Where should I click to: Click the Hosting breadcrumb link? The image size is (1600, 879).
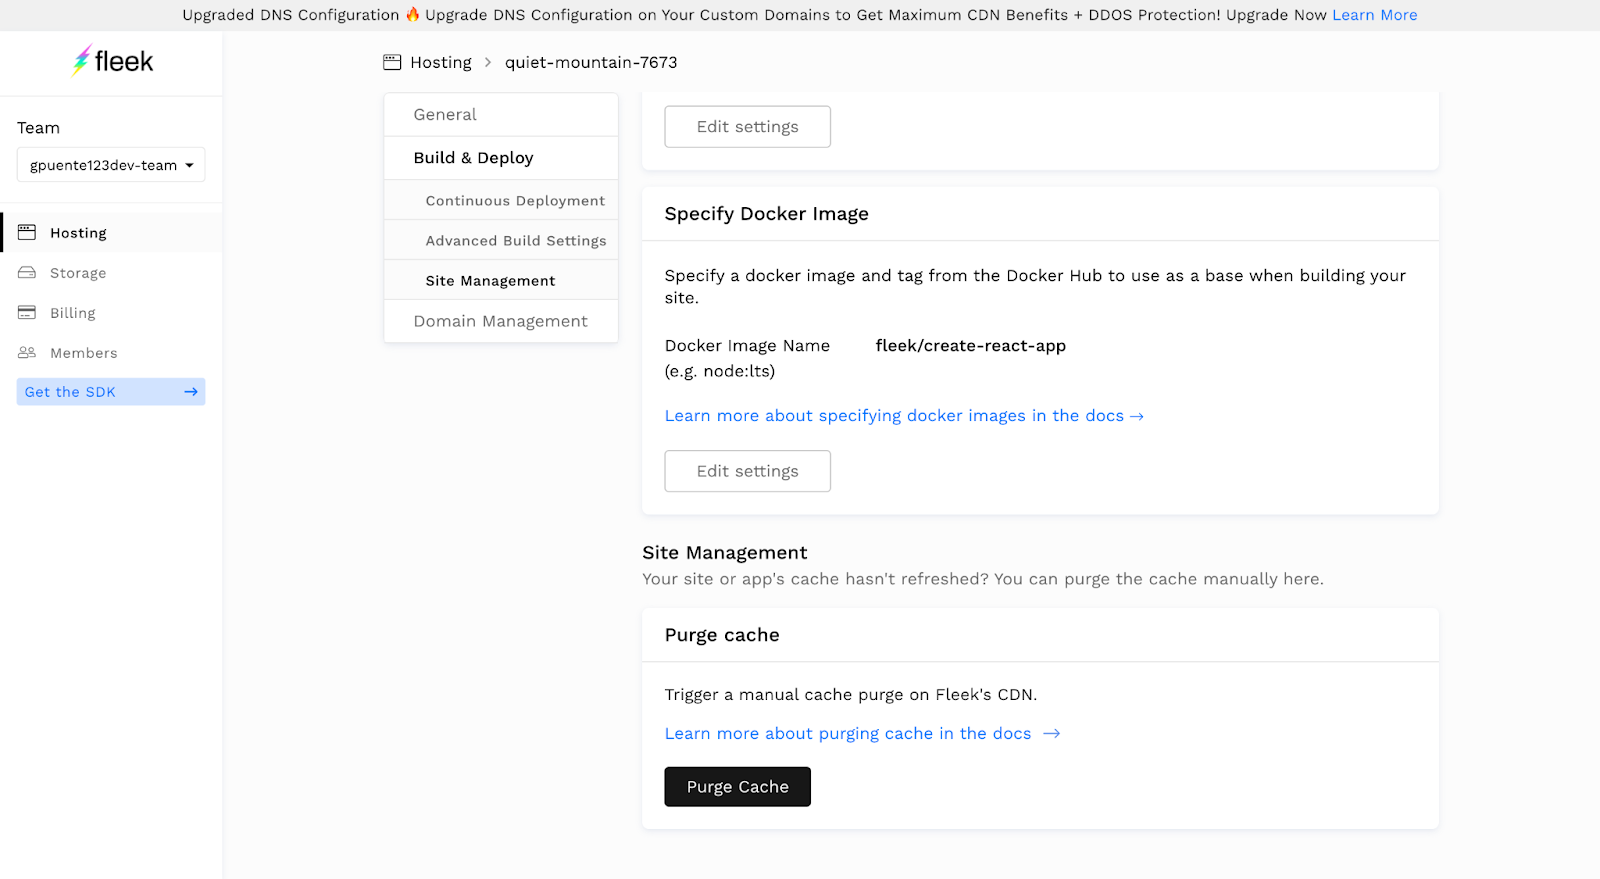(441, 62)
